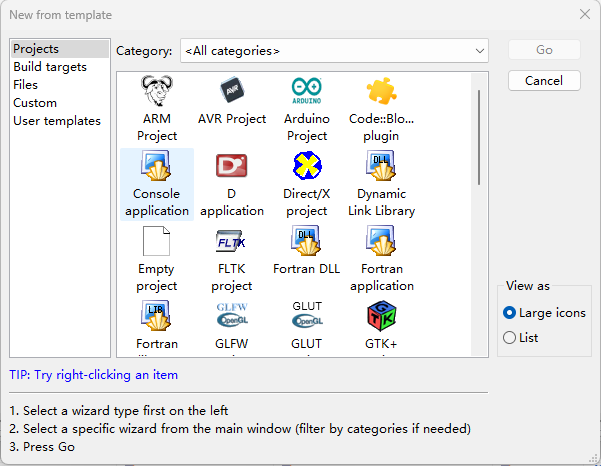Switch view to List
This screenshot has height=466, width=601.
[521, 338]
